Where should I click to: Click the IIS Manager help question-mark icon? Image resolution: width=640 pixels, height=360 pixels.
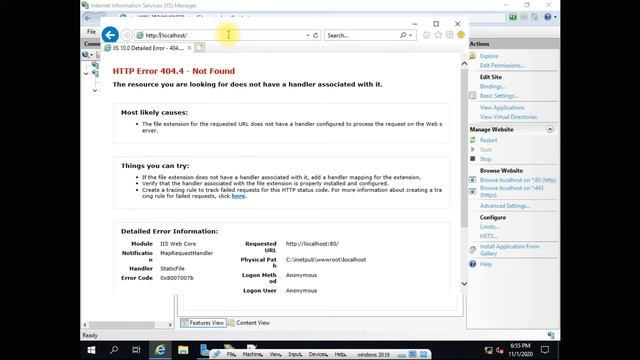click(x=548, y=17)
